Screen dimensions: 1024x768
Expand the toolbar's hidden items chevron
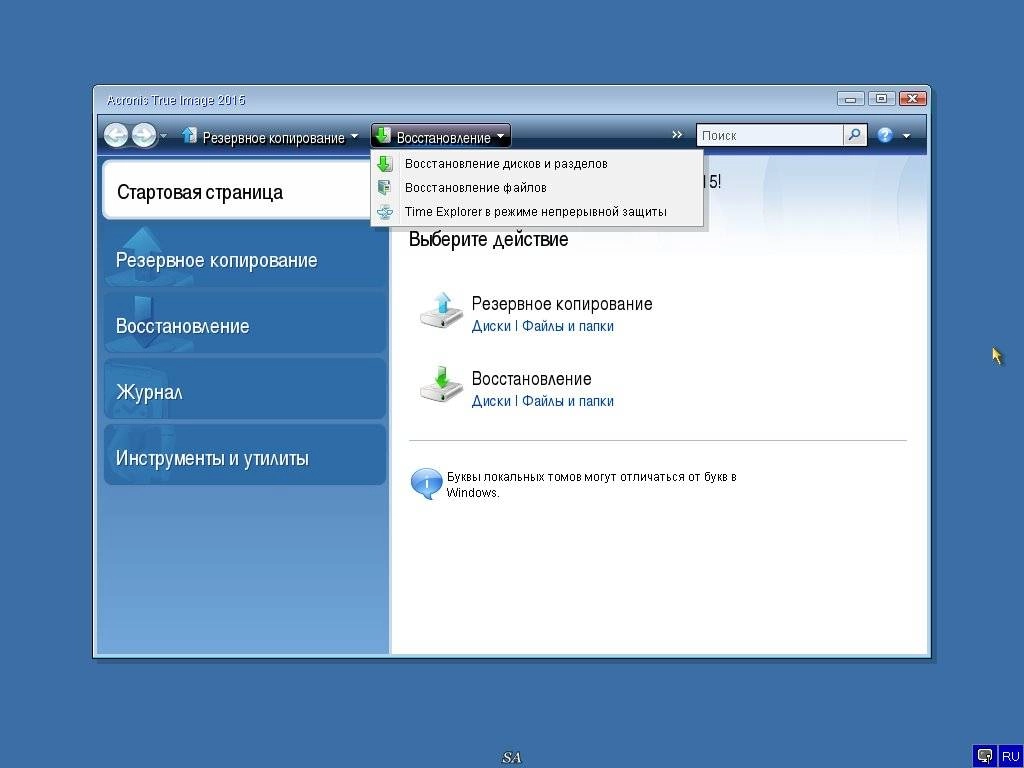point(677,135)
